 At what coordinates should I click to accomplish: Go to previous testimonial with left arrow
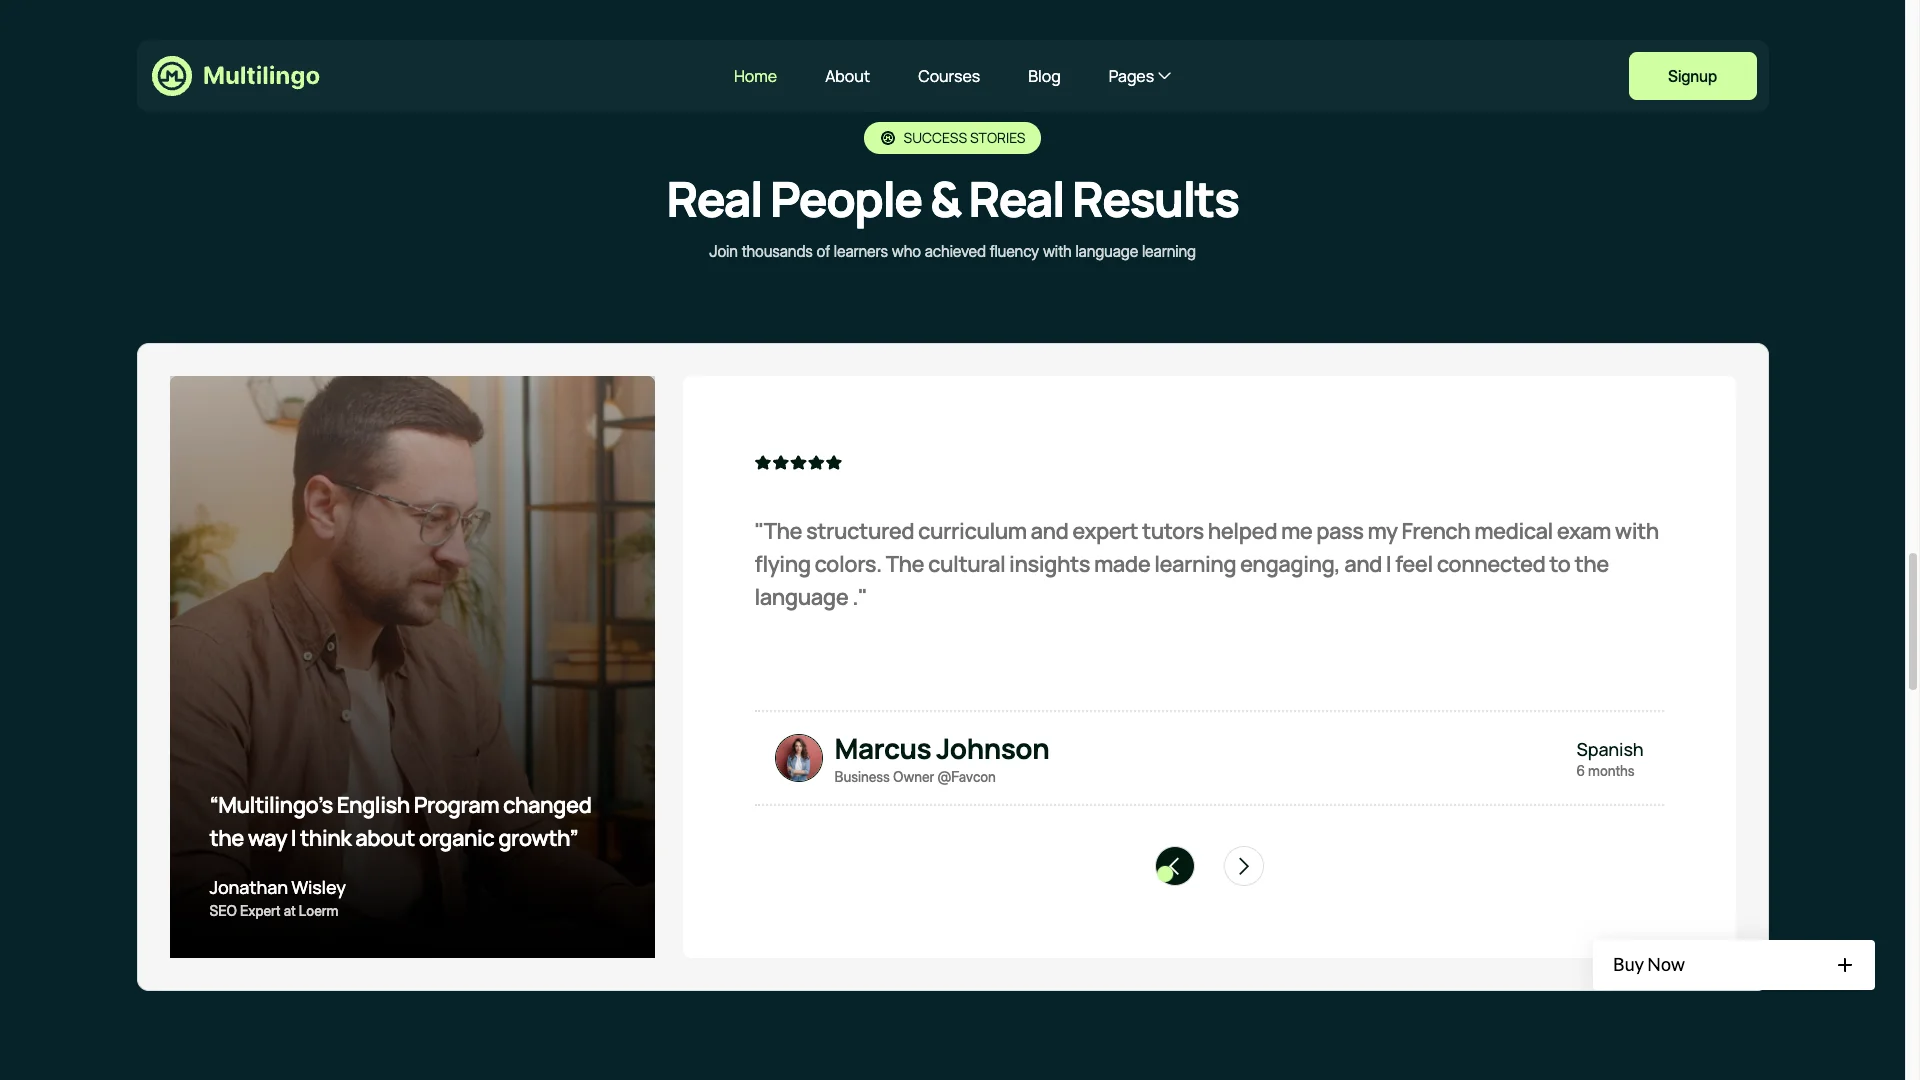coord(1175,866)
